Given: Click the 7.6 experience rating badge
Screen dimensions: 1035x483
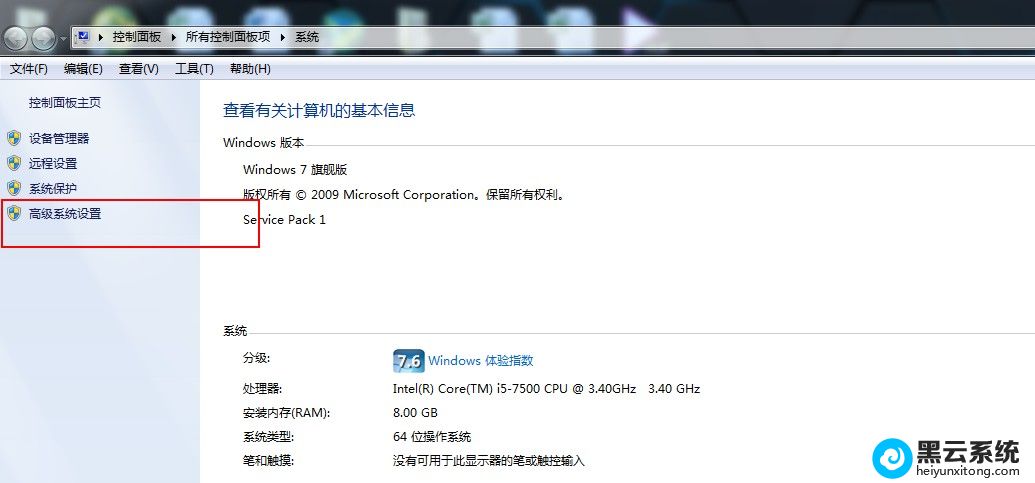Looking at the screenshot, I should click(409, 361).
